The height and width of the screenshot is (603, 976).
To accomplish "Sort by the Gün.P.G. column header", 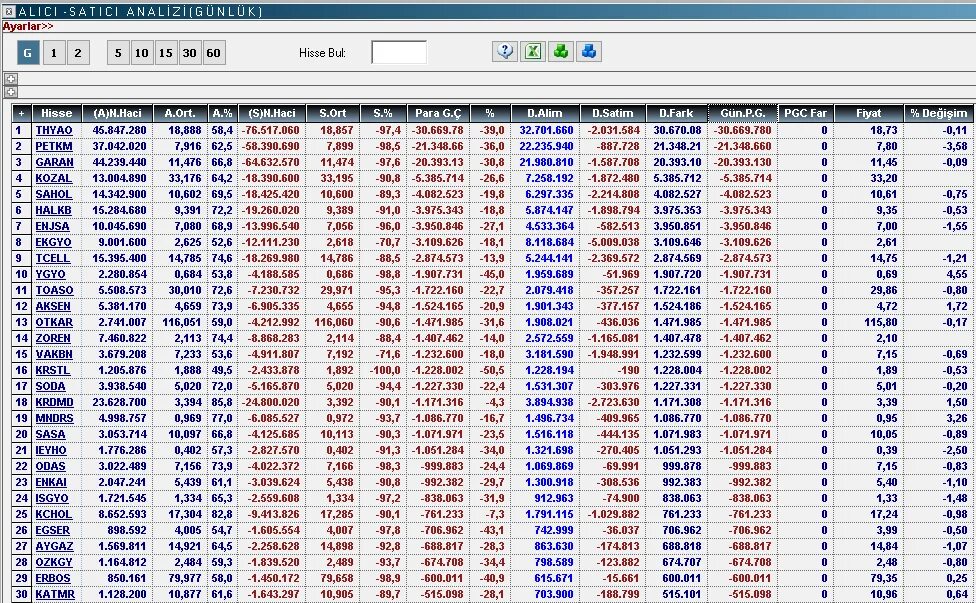I will click(x=743, y=113).
